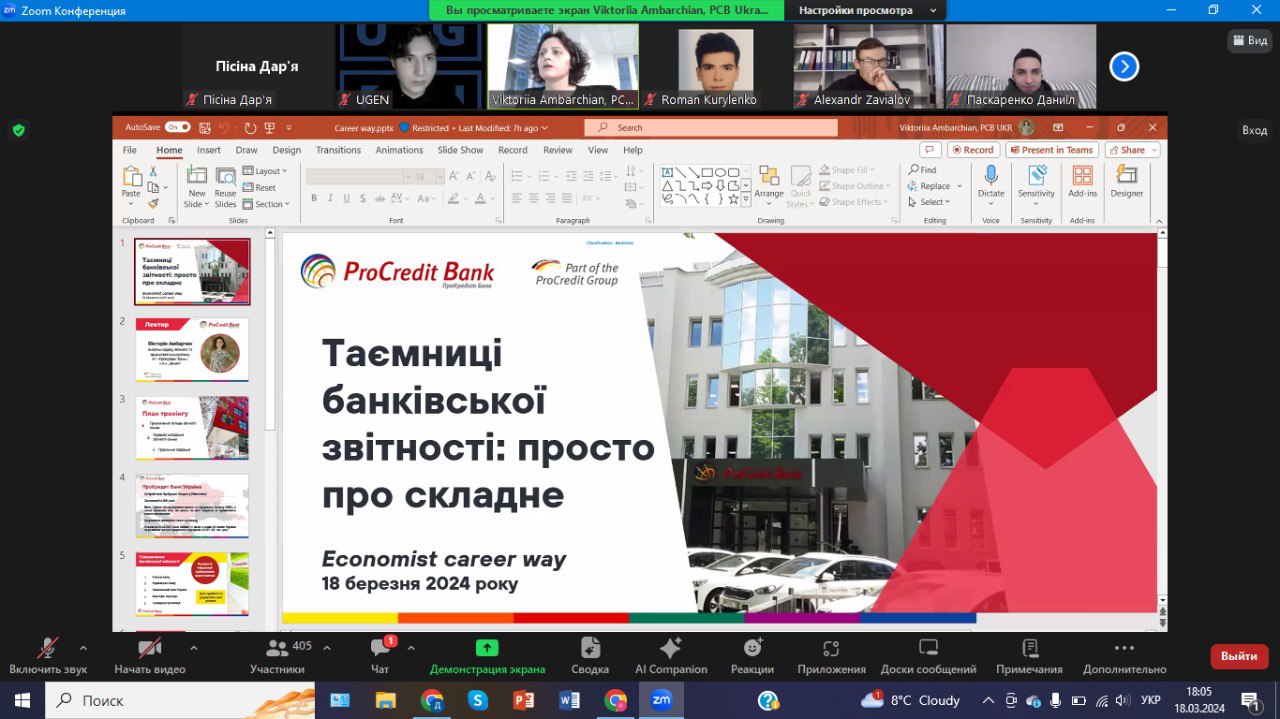Screen dimensions: 1280x719
Task: Open the Transitions ribbon tab
Action: click(x=338, y=150)
